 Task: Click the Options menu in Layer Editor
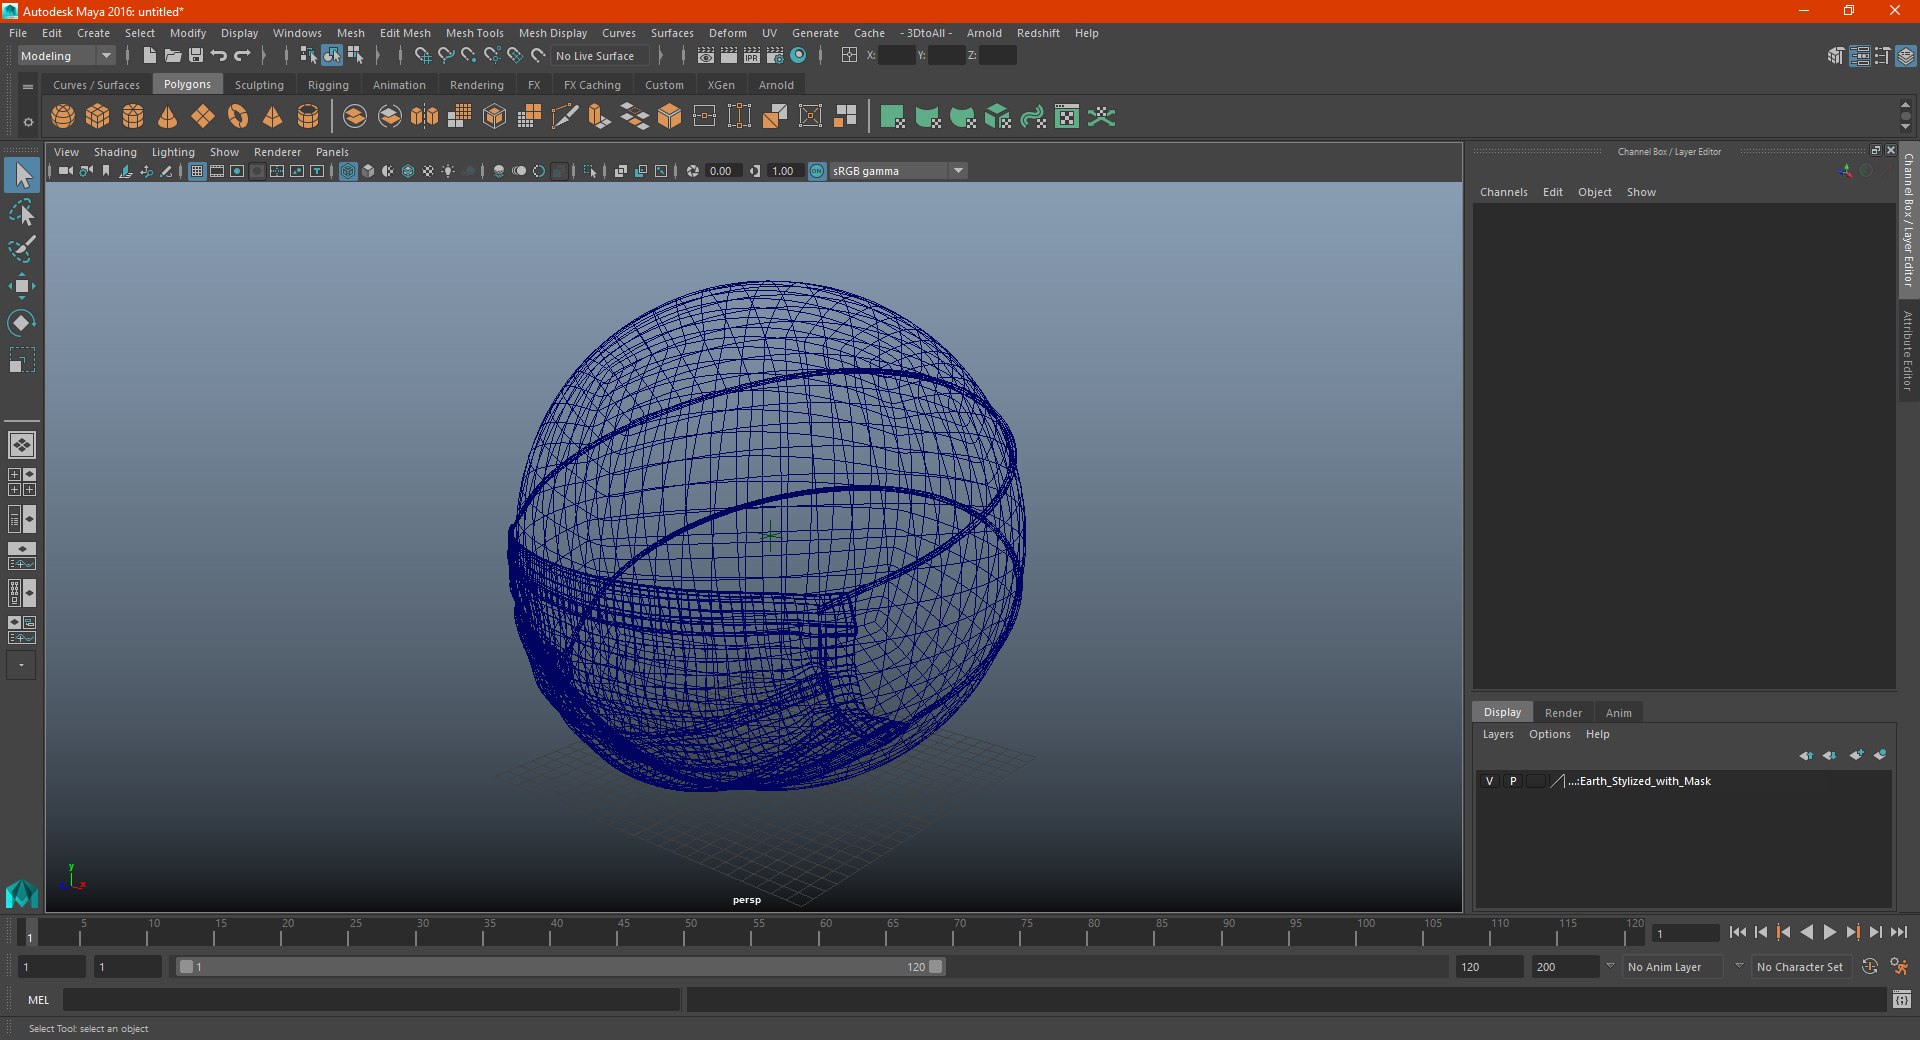click(1549, 734)
